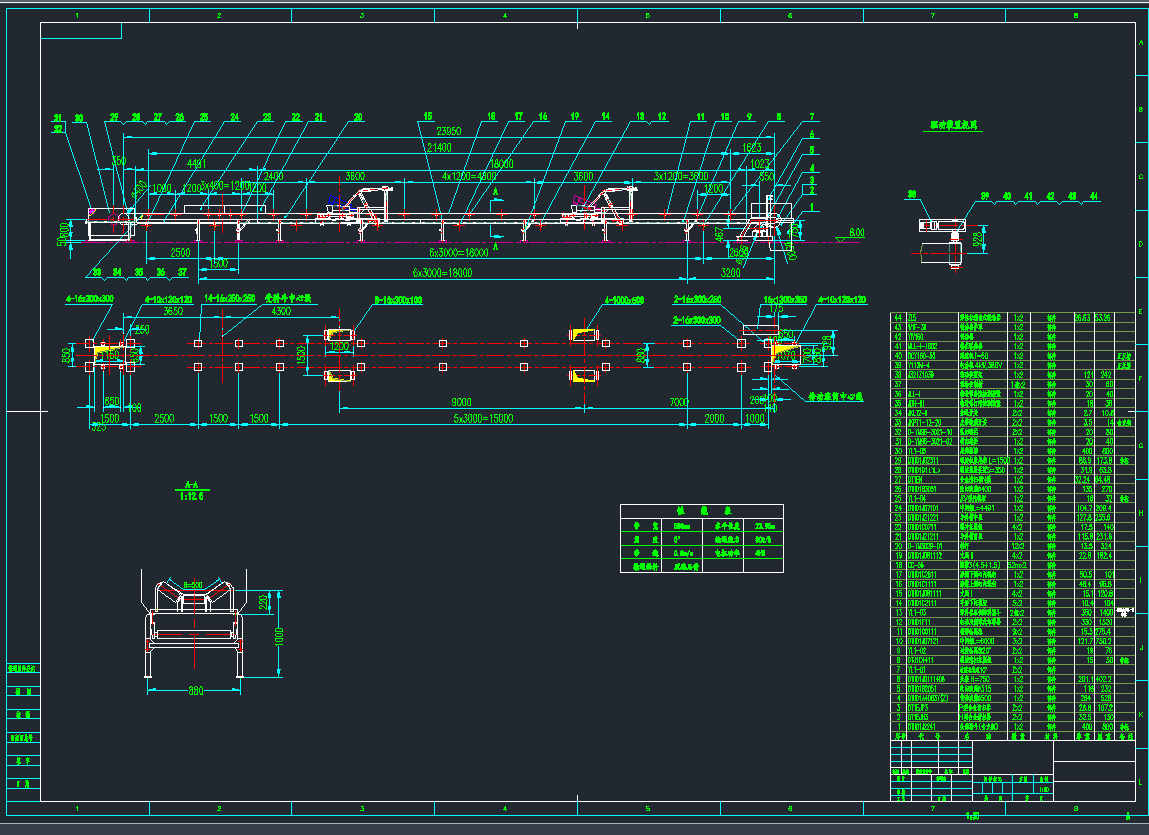This screenshot has width=1149, height=835.
Task: Select the CC-56 code in parts row 18
Action: click(x=916, y=566)
